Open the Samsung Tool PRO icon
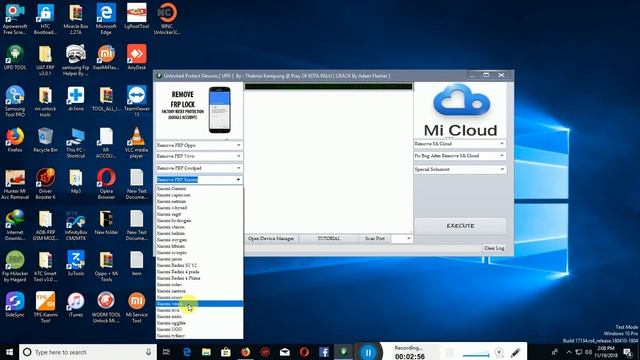Viewport: 640px width, 360px height. (x=15, y=101)
